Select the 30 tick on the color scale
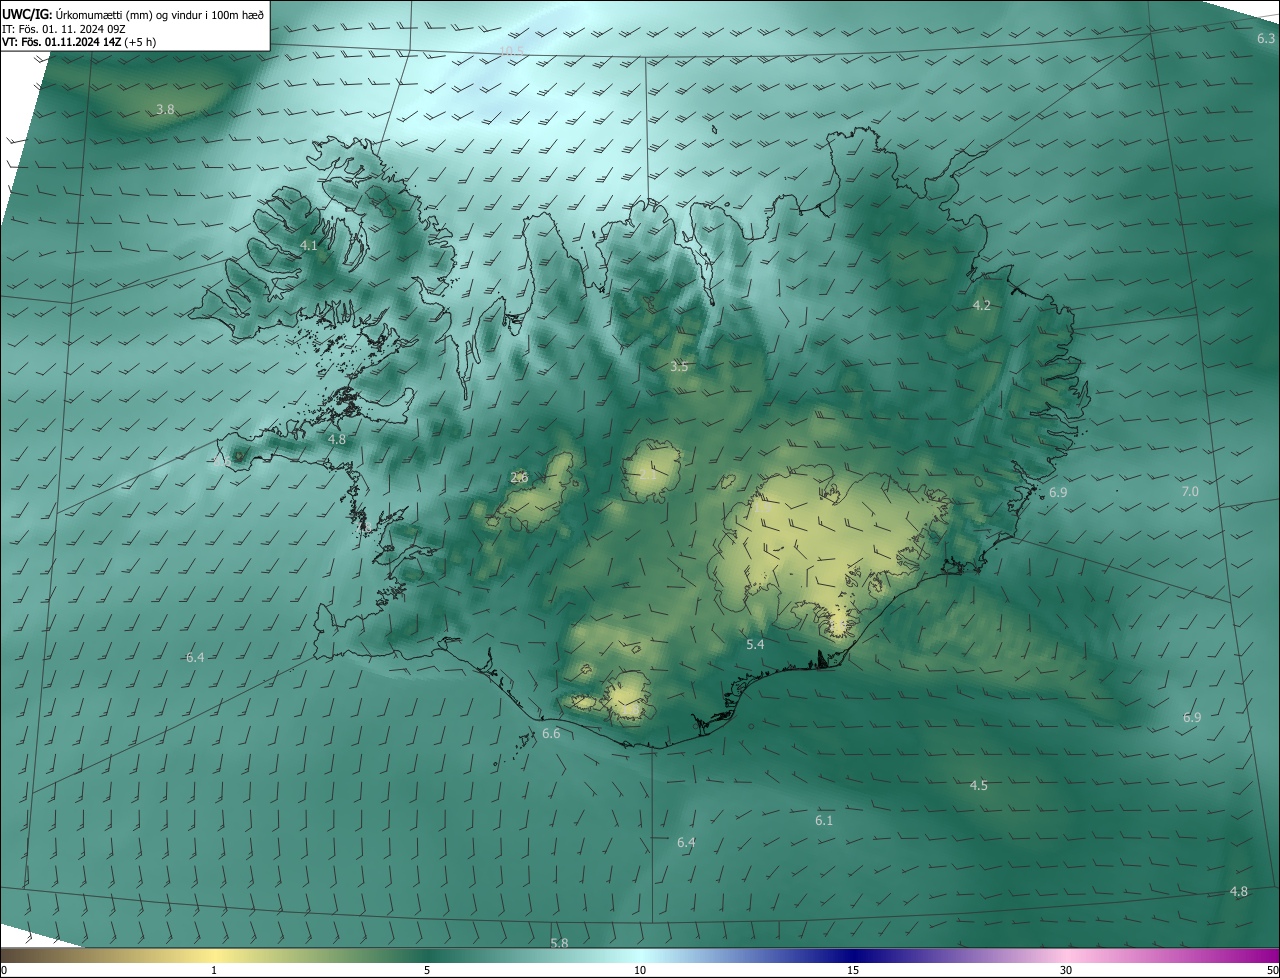 1066,970
